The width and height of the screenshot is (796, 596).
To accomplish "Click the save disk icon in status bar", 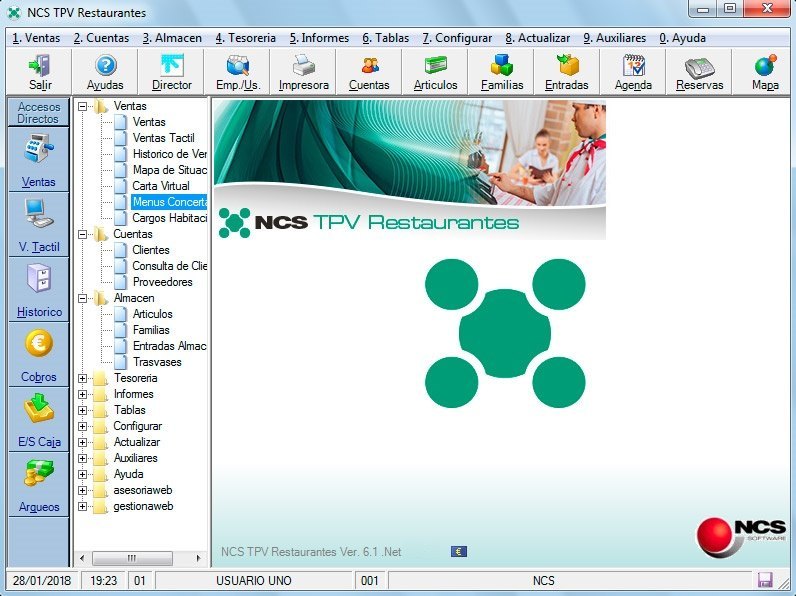I will 766,580.
